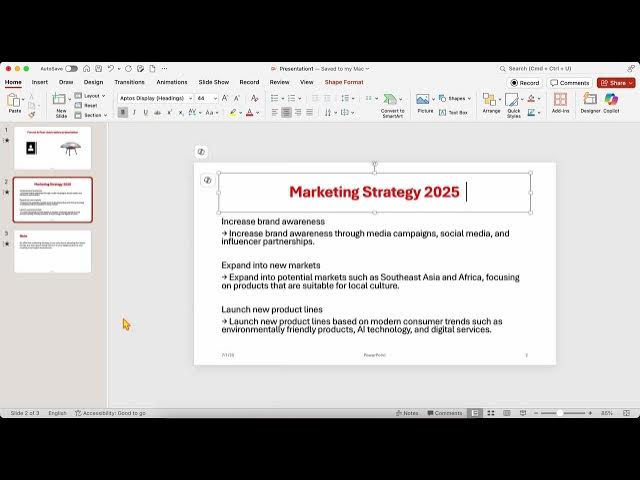Toggle the AutoSave switch
Screen dimensions: 640x480
tap(71, 69)
